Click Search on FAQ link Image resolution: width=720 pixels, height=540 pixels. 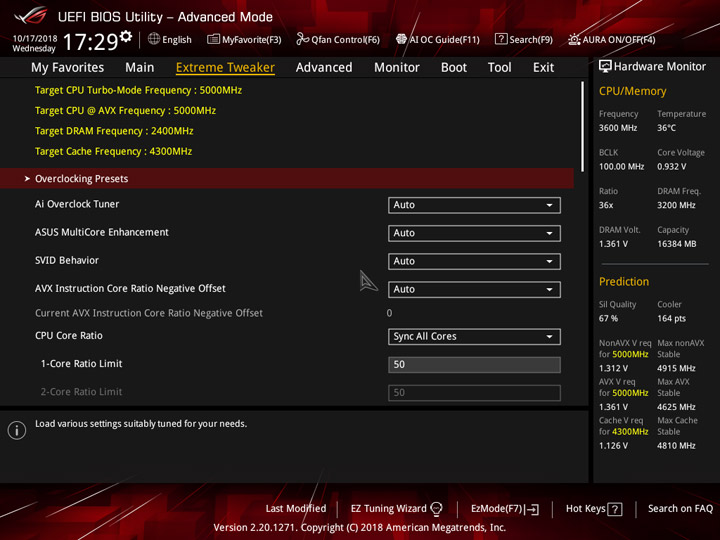(x=680, y=508)
